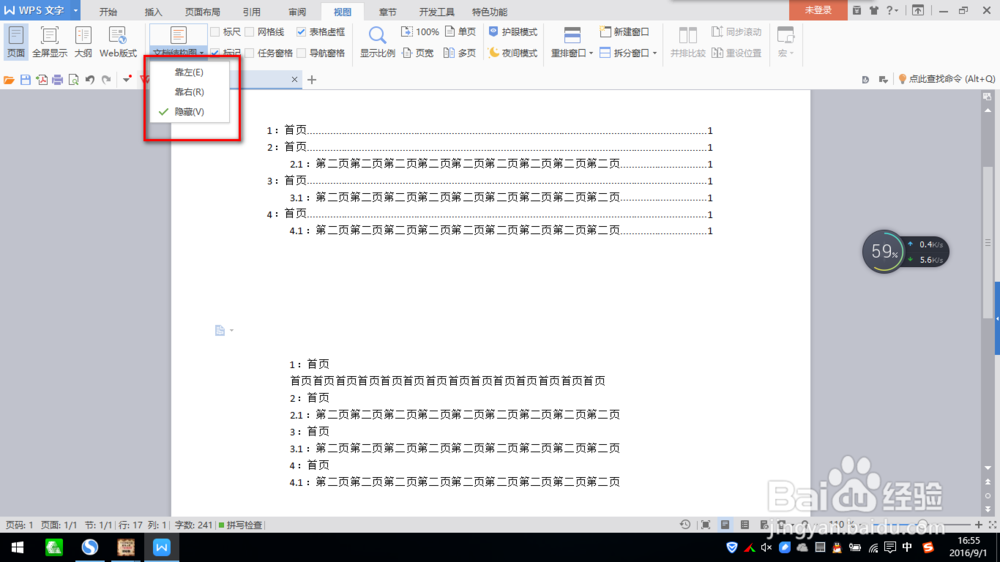Open the 页面布局 ribbon tab
The height and width of the screenshot is (562, 1000).
click(x=202, y=11)
